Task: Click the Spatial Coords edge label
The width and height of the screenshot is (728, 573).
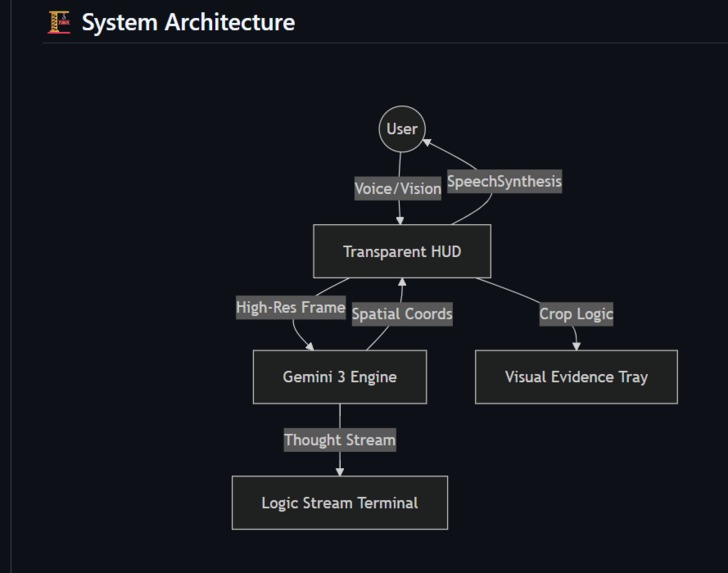Action: pyautogui.click(x=402, y=314)
